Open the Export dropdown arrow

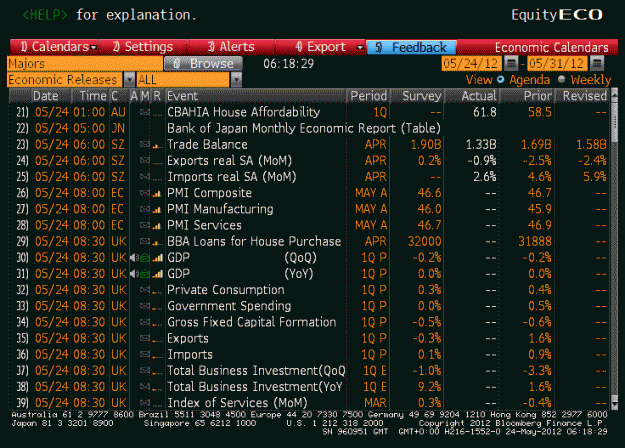(360, 47)
